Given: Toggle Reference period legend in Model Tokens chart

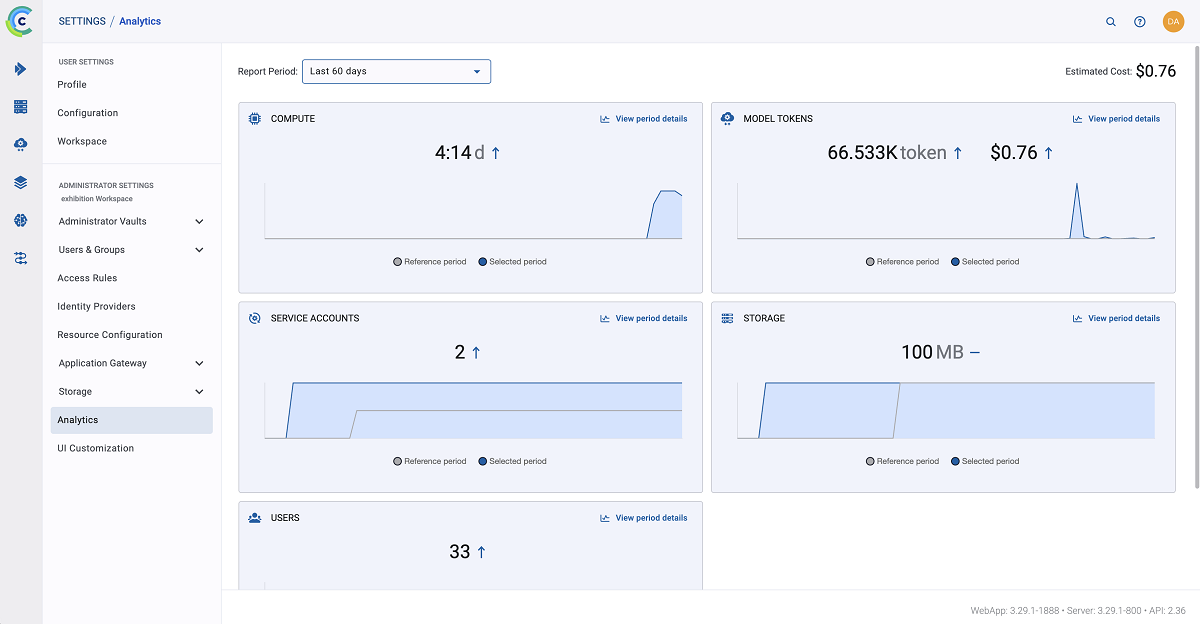Looking at the screenshot, I should 903,262.
